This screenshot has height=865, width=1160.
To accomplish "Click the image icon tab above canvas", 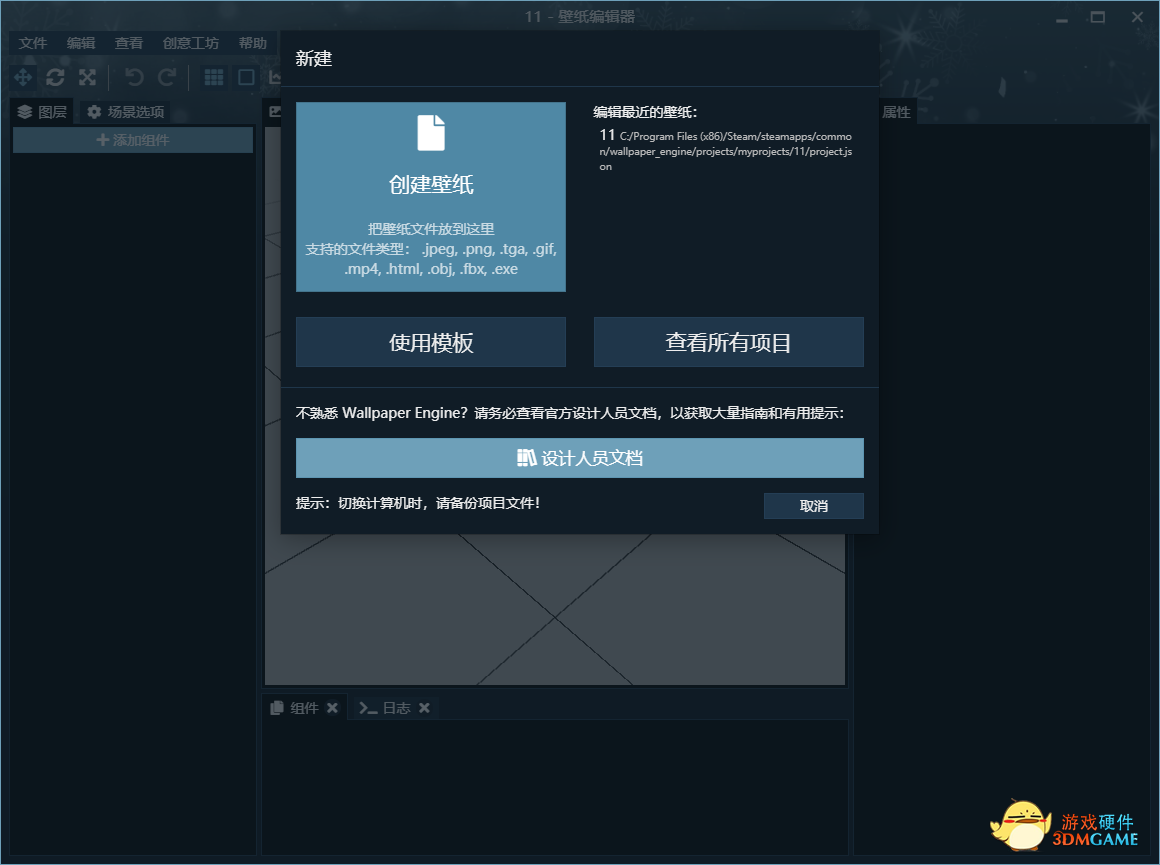I will click(x=274, y=112).
